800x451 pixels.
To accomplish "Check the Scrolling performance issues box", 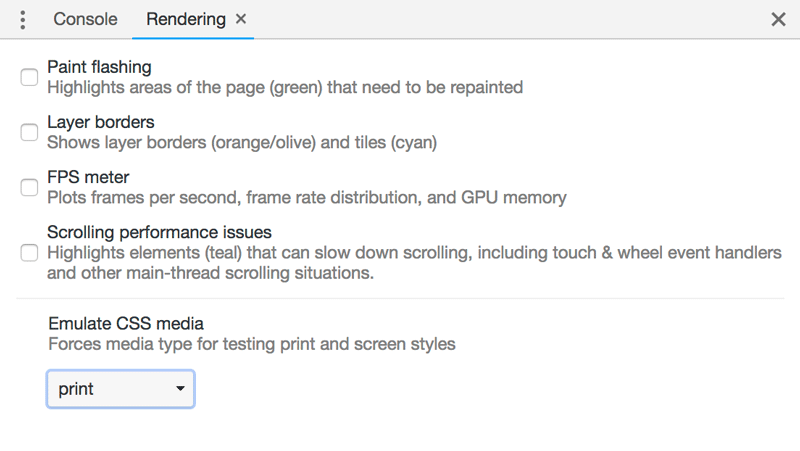I will coord(30,252).
